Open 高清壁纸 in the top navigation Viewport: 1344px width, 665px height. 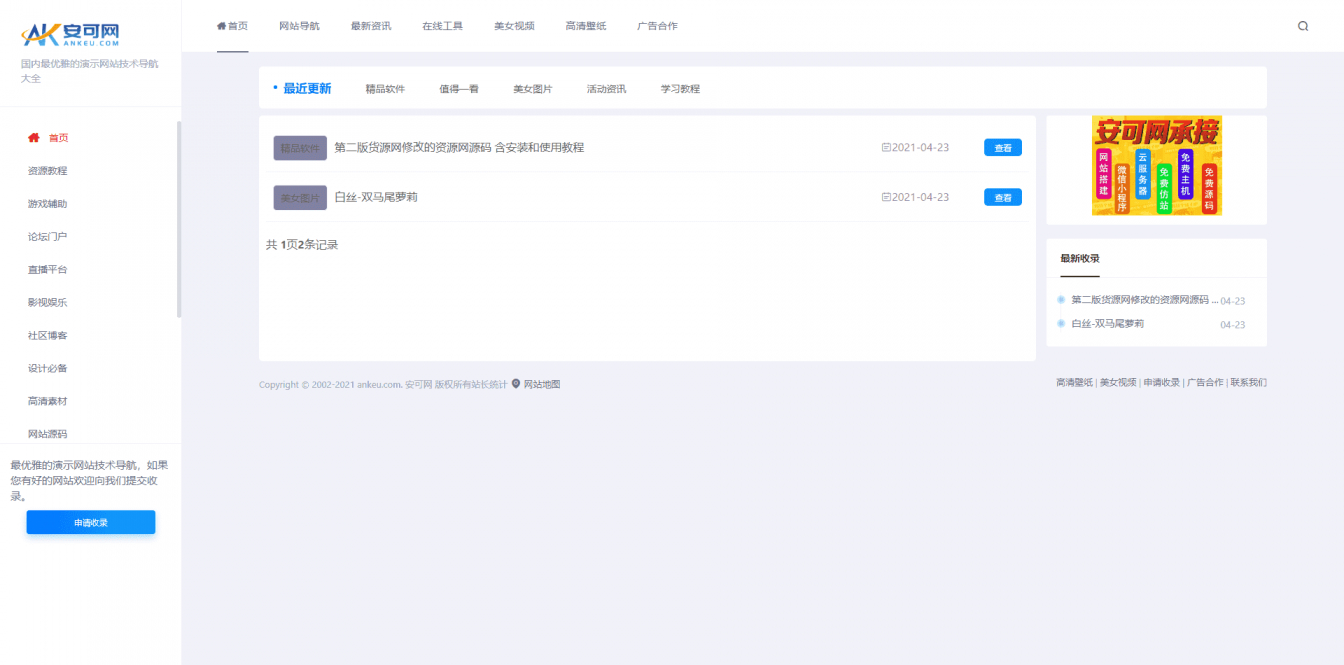tap(585, 26)
